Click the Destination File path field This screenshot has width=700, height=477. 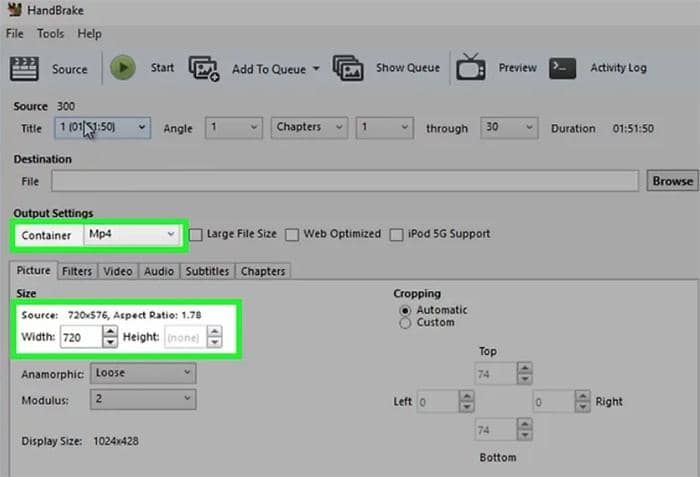pos(345,181)
